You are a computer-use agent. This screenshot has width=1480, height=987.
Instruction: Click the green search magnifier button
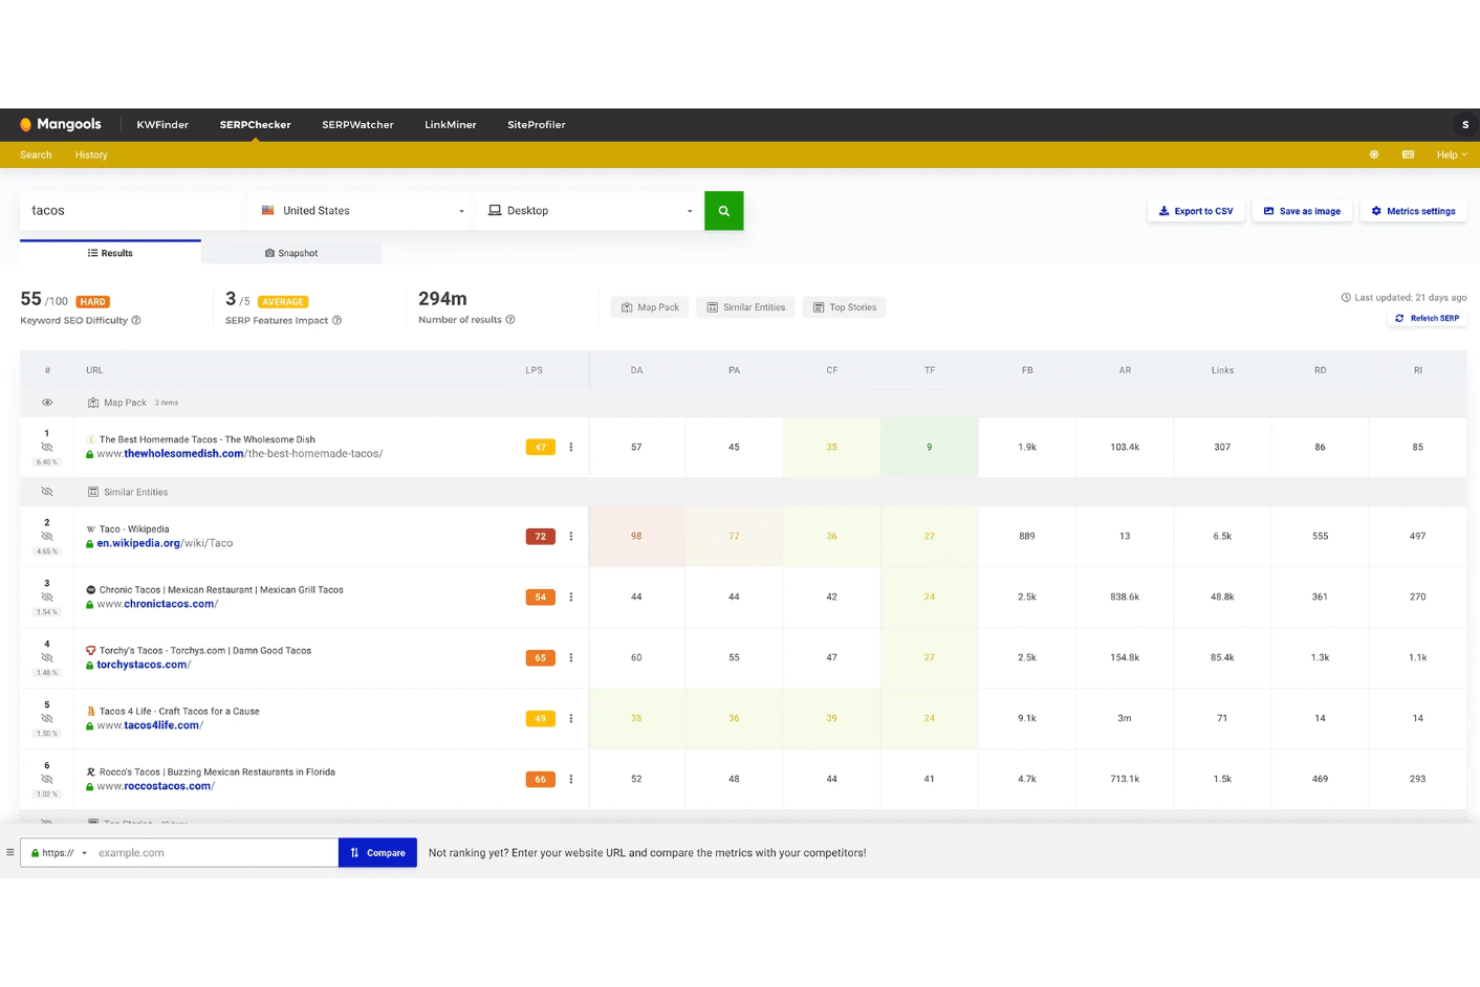[x=724, y=211]
